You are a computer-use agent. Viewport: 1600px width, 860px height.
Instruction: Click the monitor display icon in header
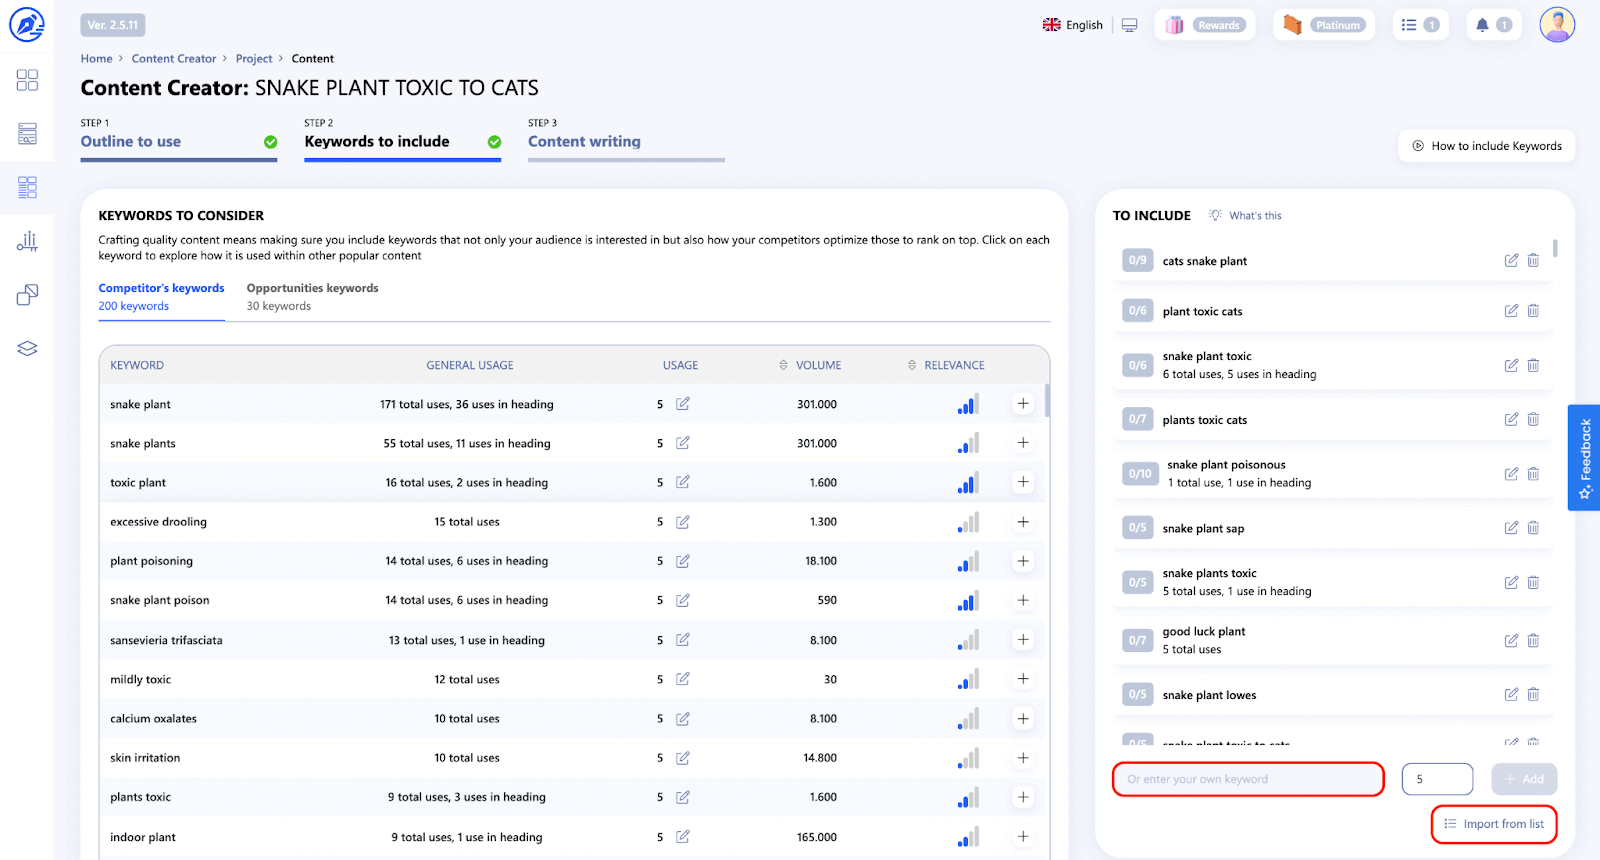1129,25
